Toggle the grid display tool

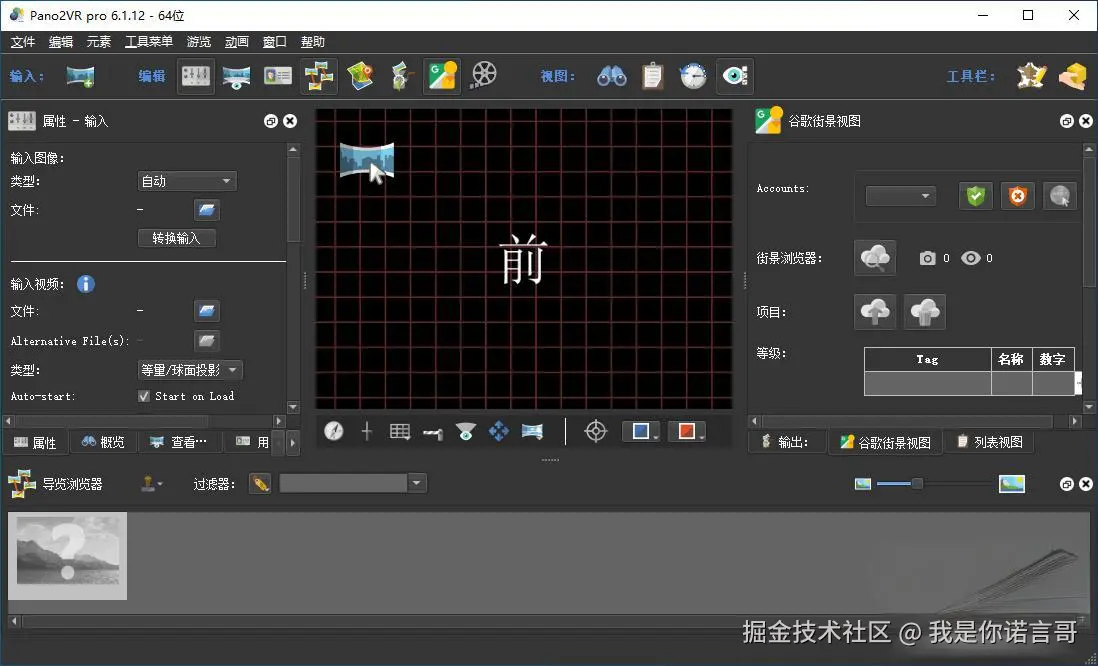click(400, 431)
